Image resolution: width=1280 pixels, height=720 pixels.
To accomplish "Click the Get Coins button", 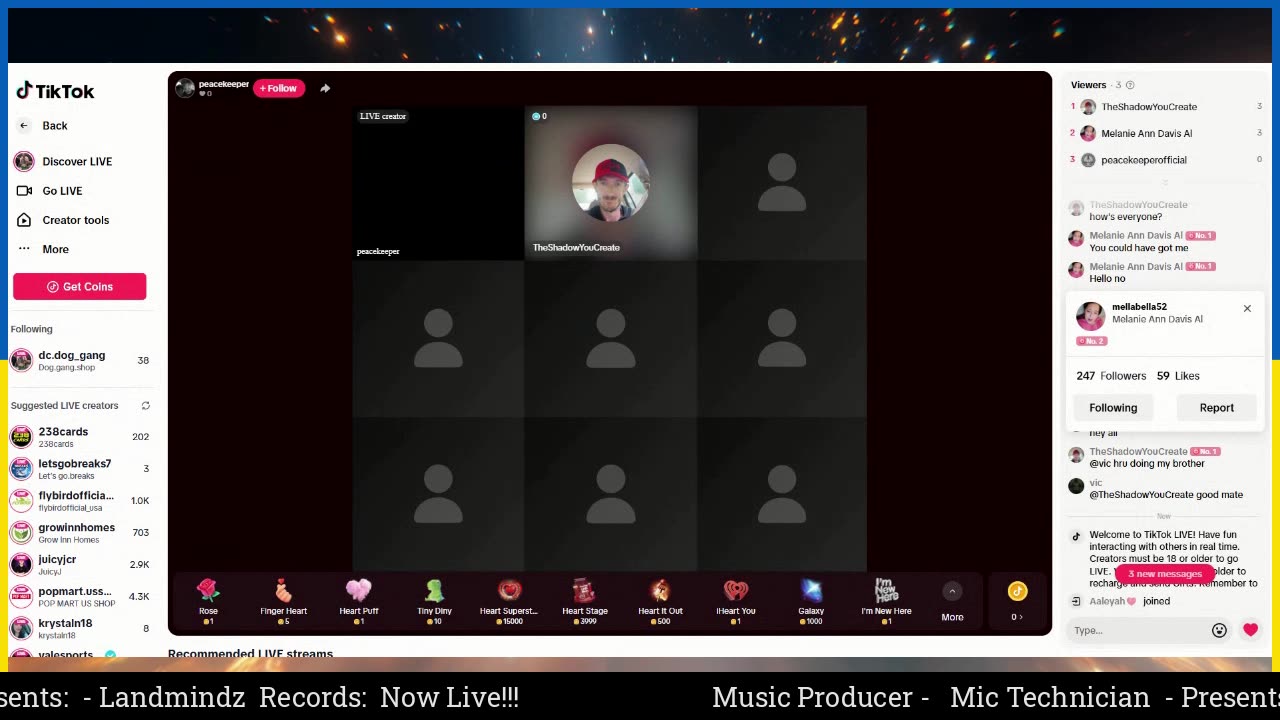I will (x=79, y=287).
